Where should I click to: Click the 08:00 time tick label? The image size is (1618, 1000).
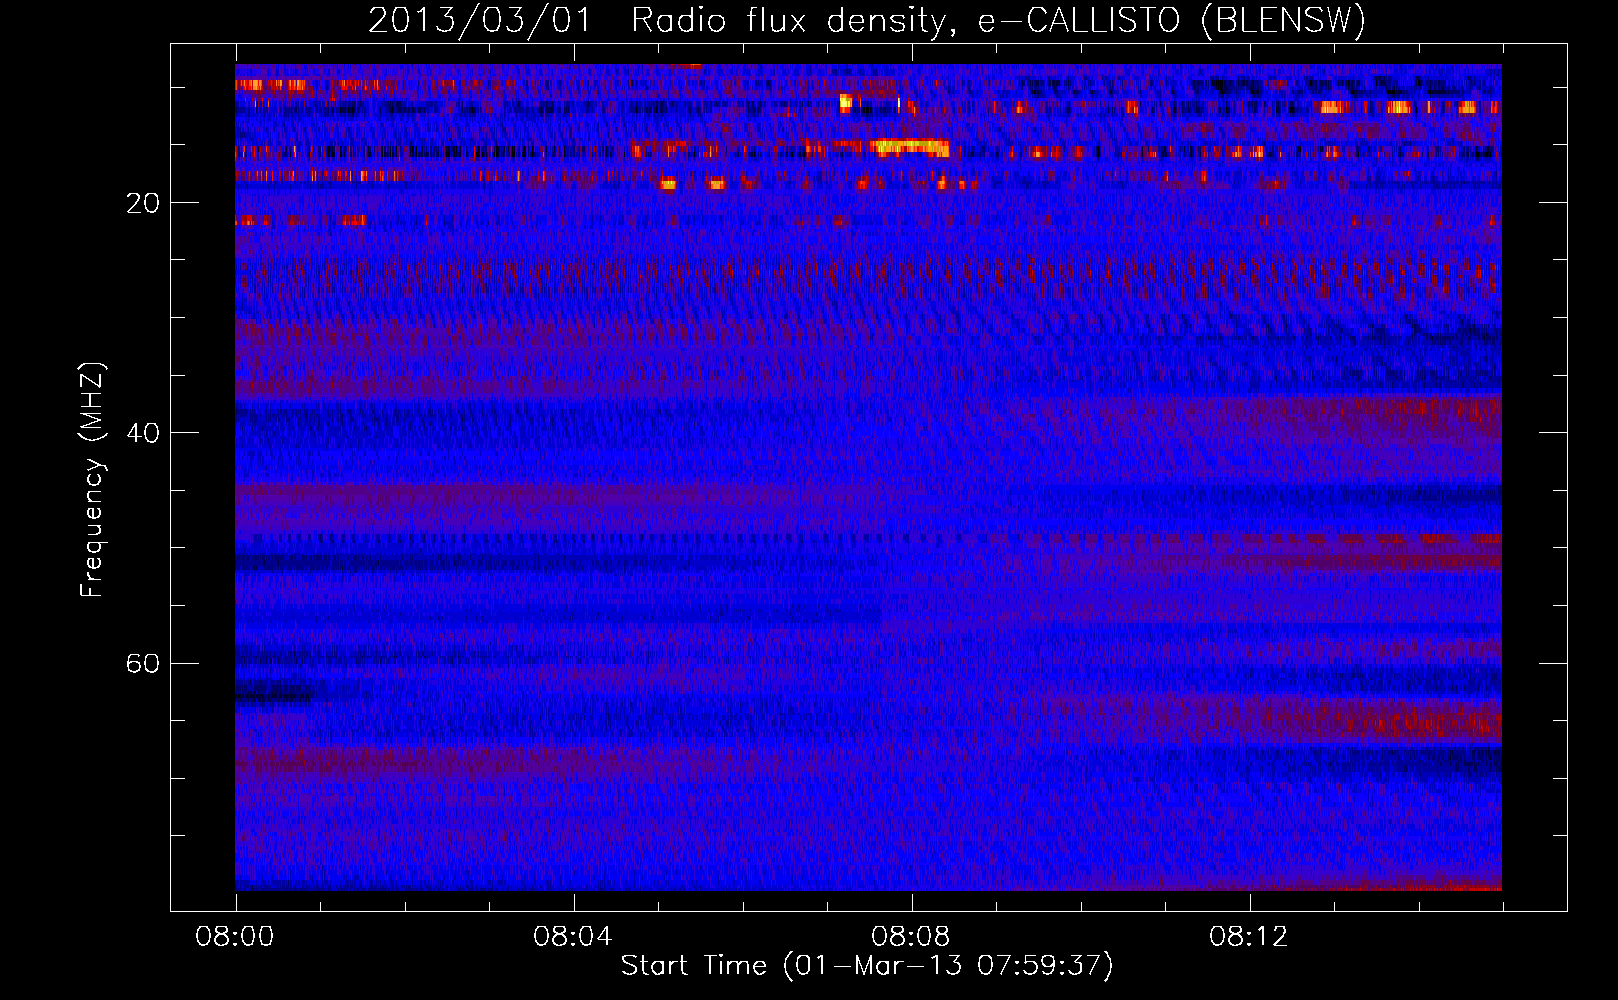coord(235,937)
